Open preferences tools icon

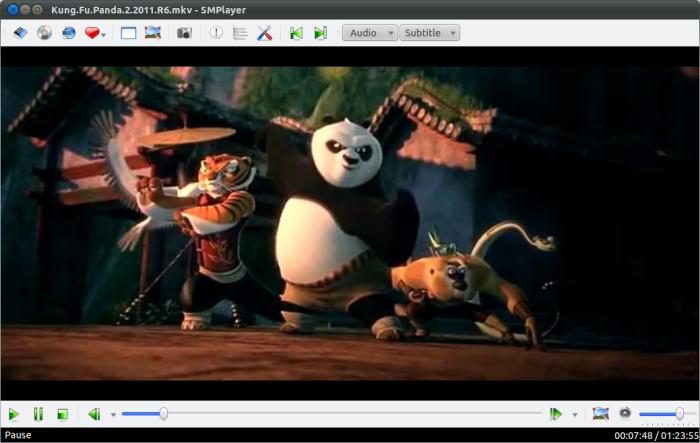coord(264,33)
